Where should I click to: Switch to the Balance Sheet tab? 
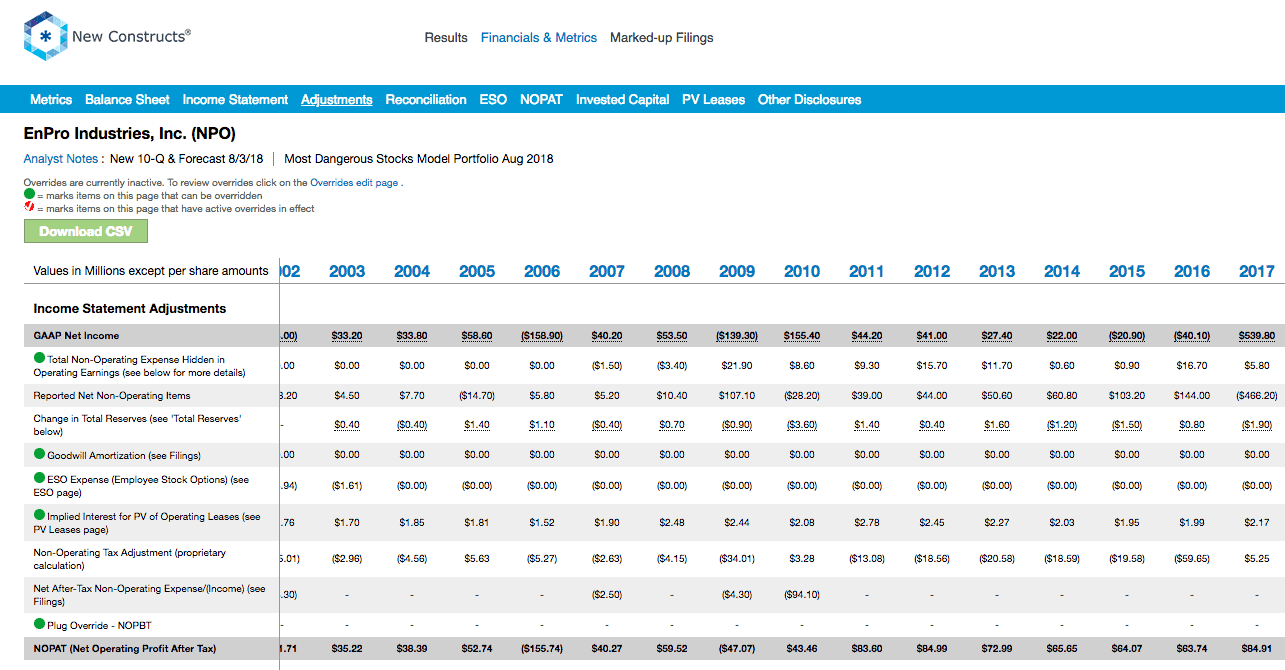127,100
